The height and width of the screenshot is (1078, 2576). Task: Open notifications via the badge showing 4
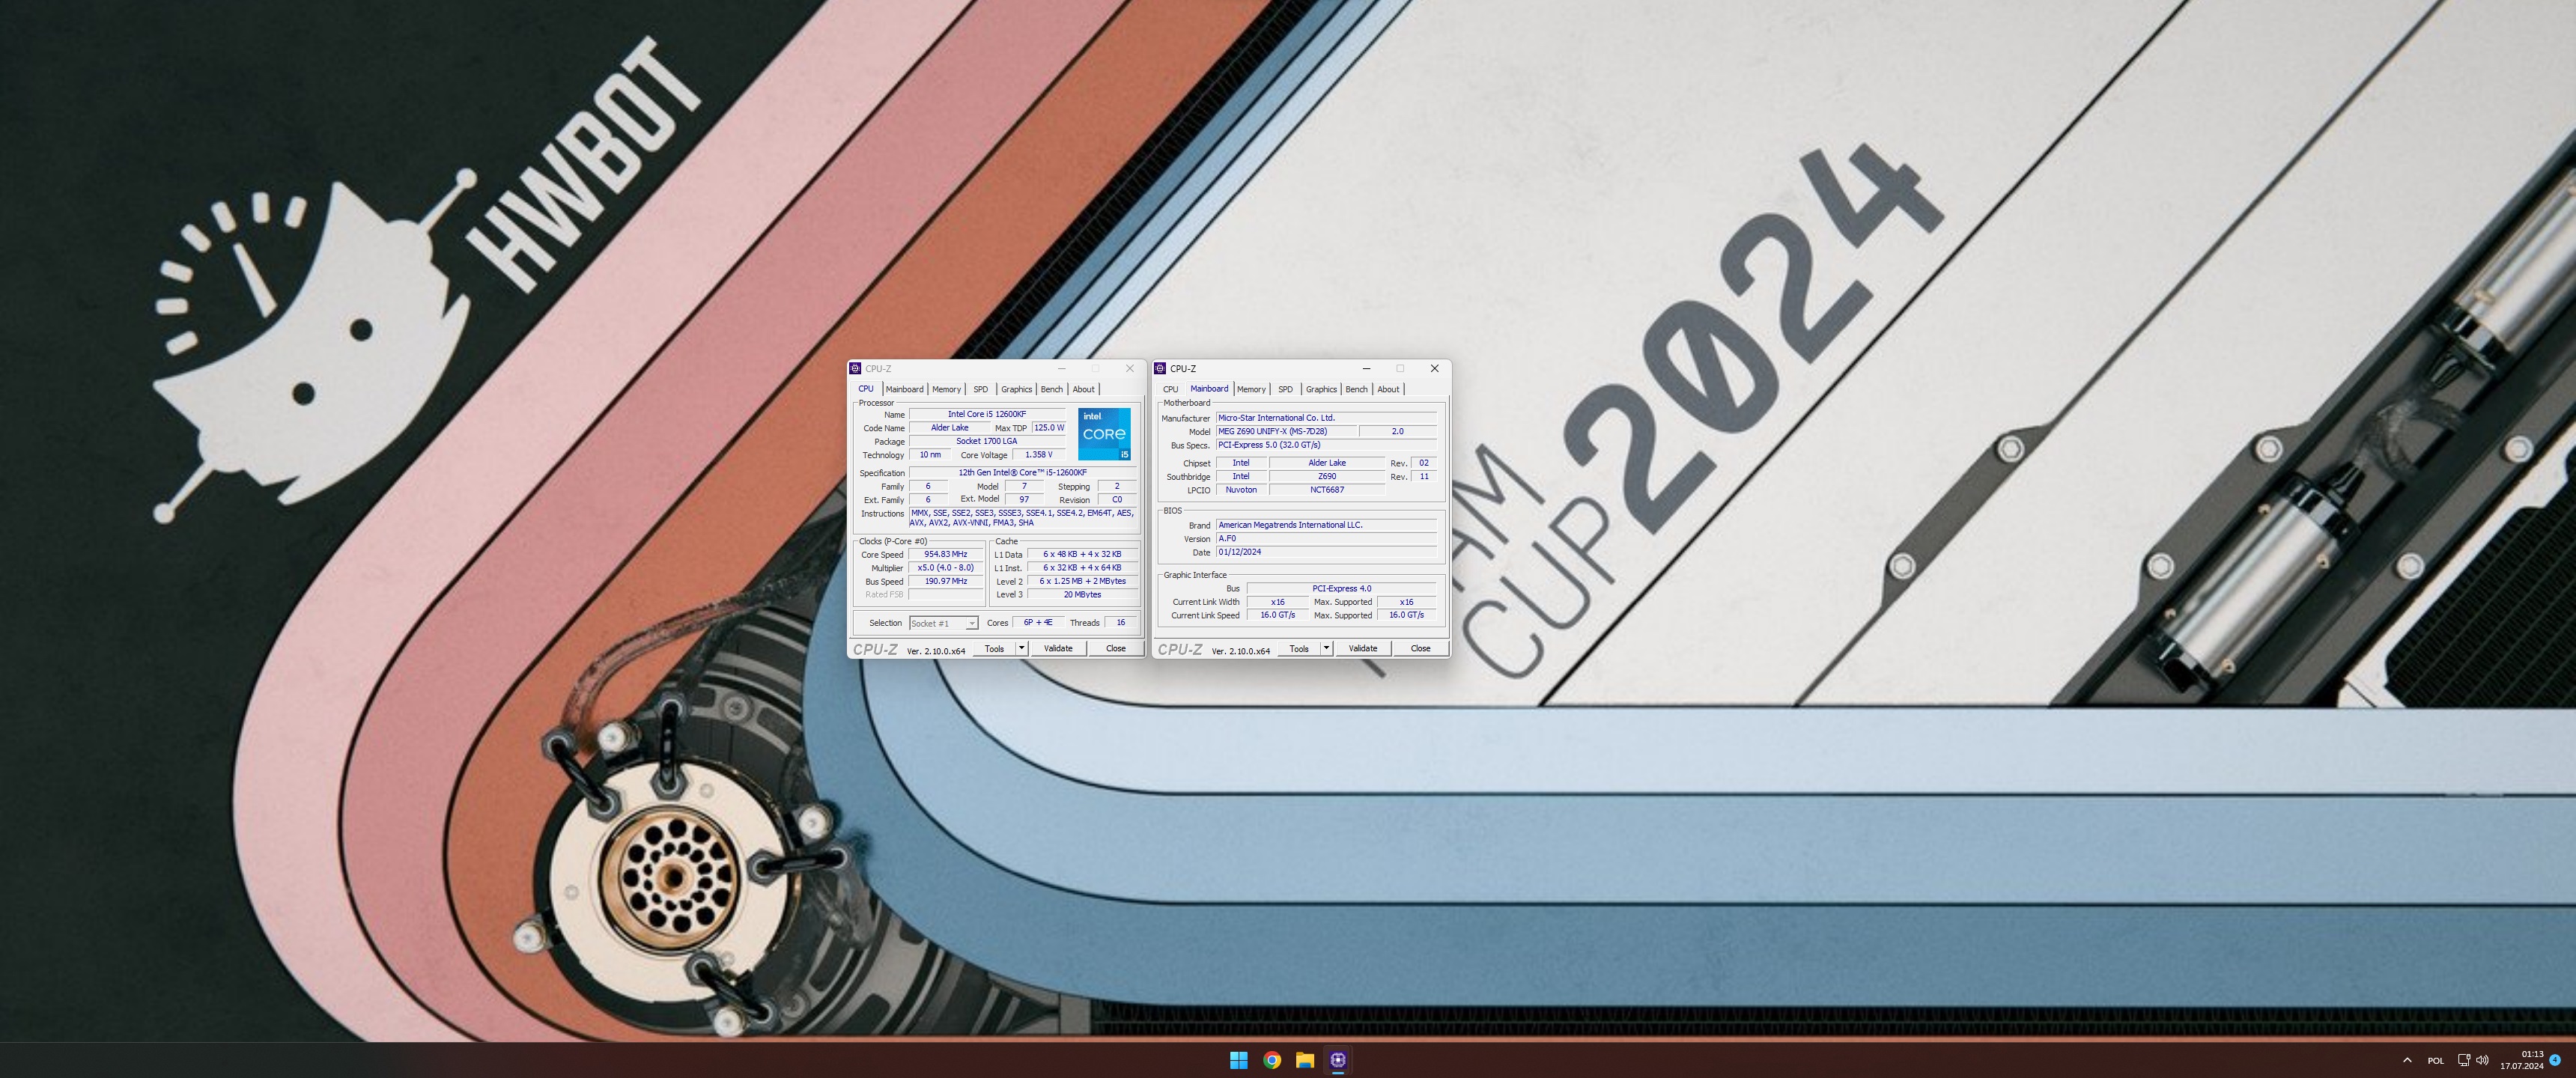click(x=2555, y=1060)
